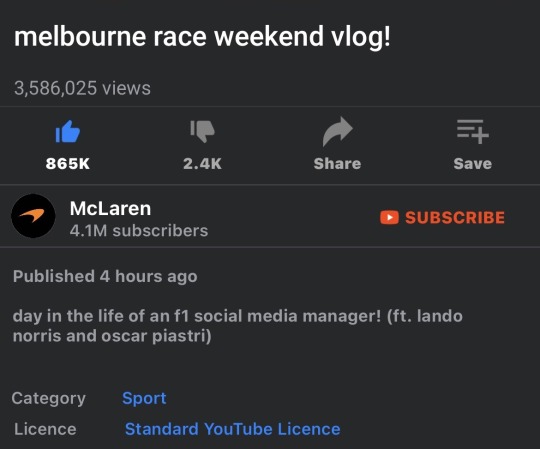
Task: Tap the Save text label
Action: (x=472, y=164)
